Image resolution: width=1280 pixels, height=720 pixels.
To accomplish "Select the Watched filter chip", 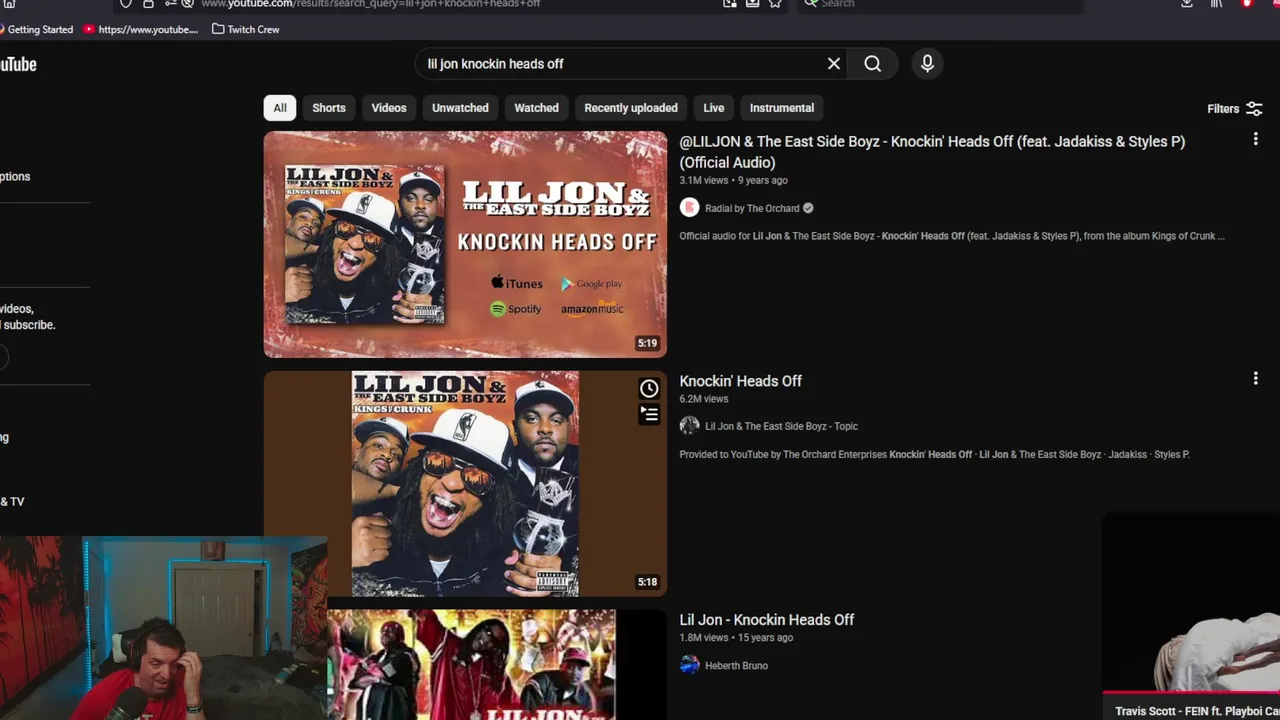I will click(536, 108).
